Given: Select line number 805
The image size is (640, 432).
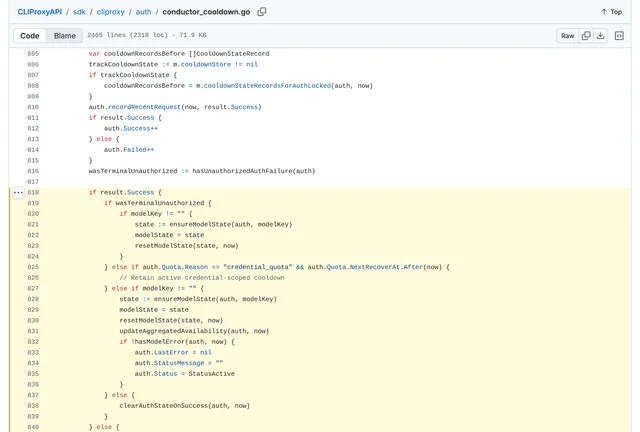Looking at the screenshot, I should click(33, 53).
